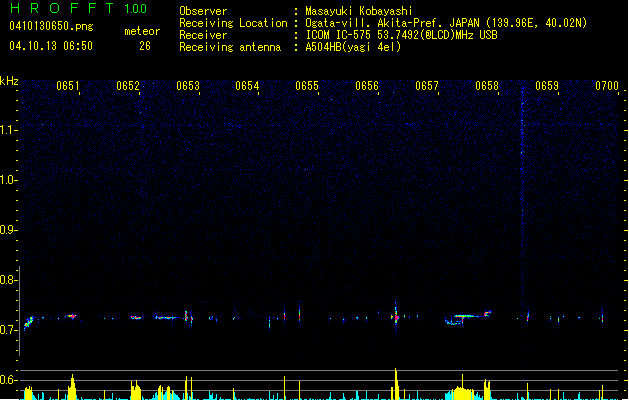The height and width of the screenshot is (400, 629).
Task: Click the 0656 time marker
Action: [367, 86]
